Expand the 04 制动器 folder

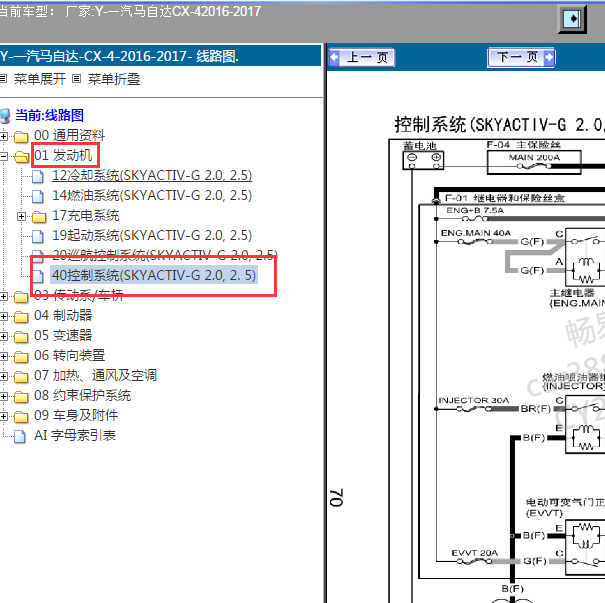(x=3, y=316)
